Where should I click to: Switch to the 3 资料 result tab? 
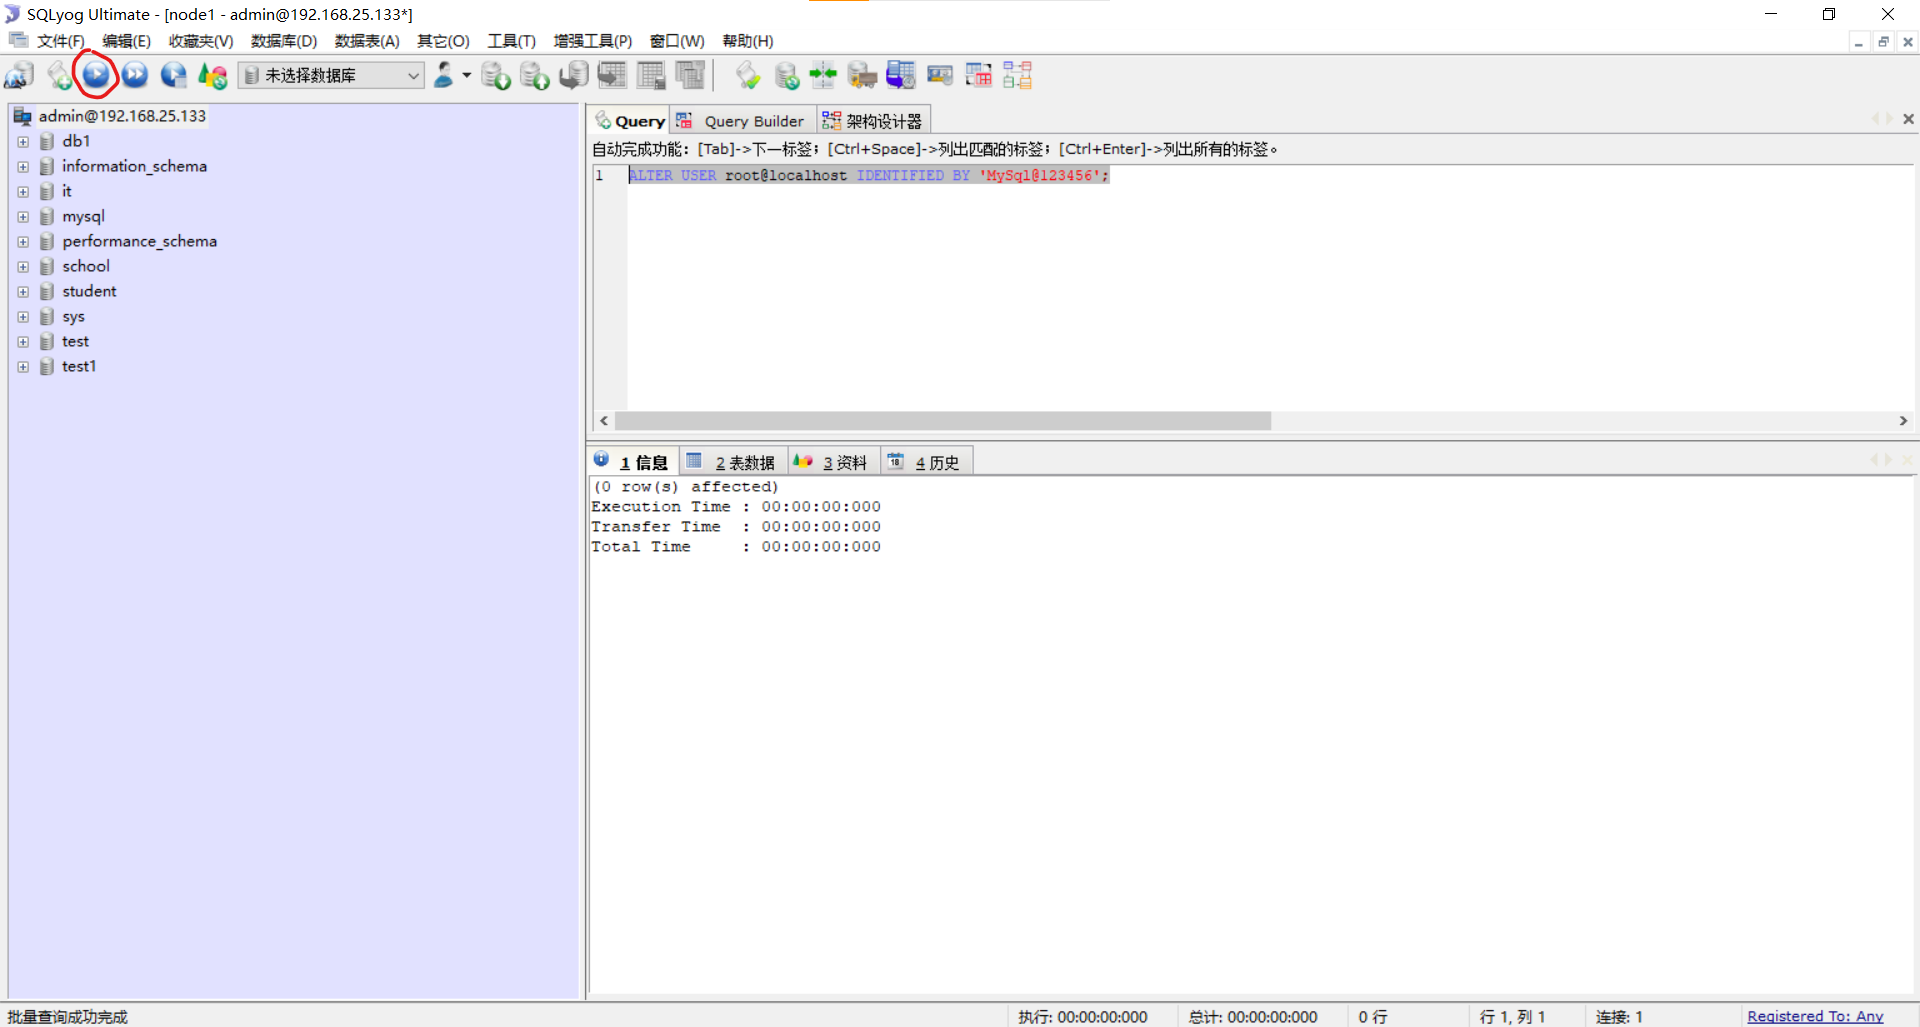(x=832, y=462)
